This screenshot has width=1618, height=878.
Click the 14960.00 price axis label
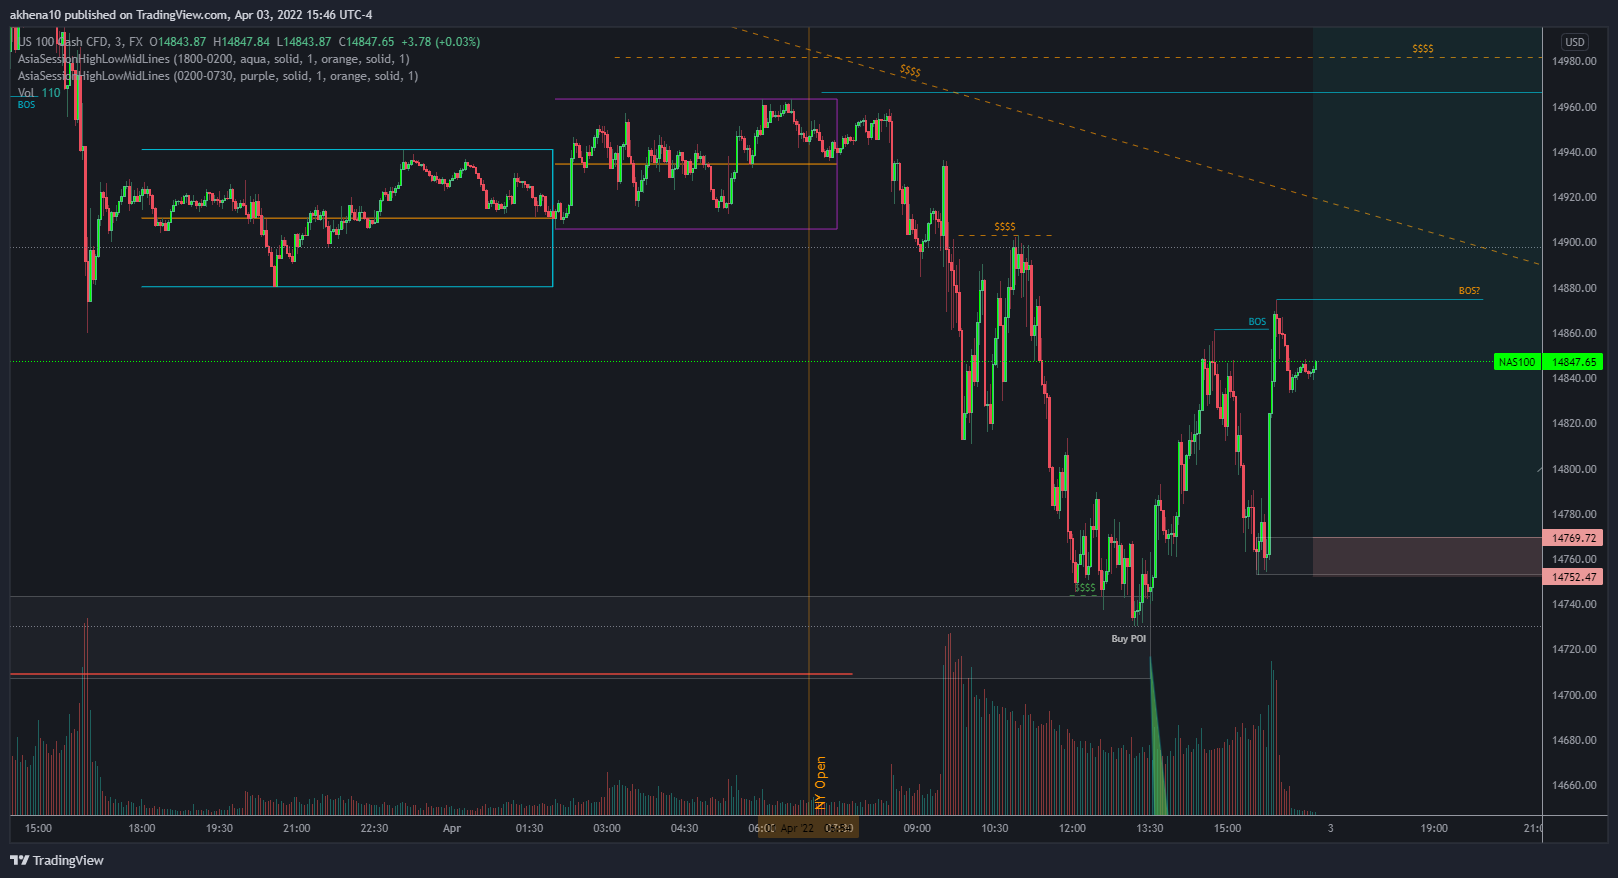[x=1574, y=107]
